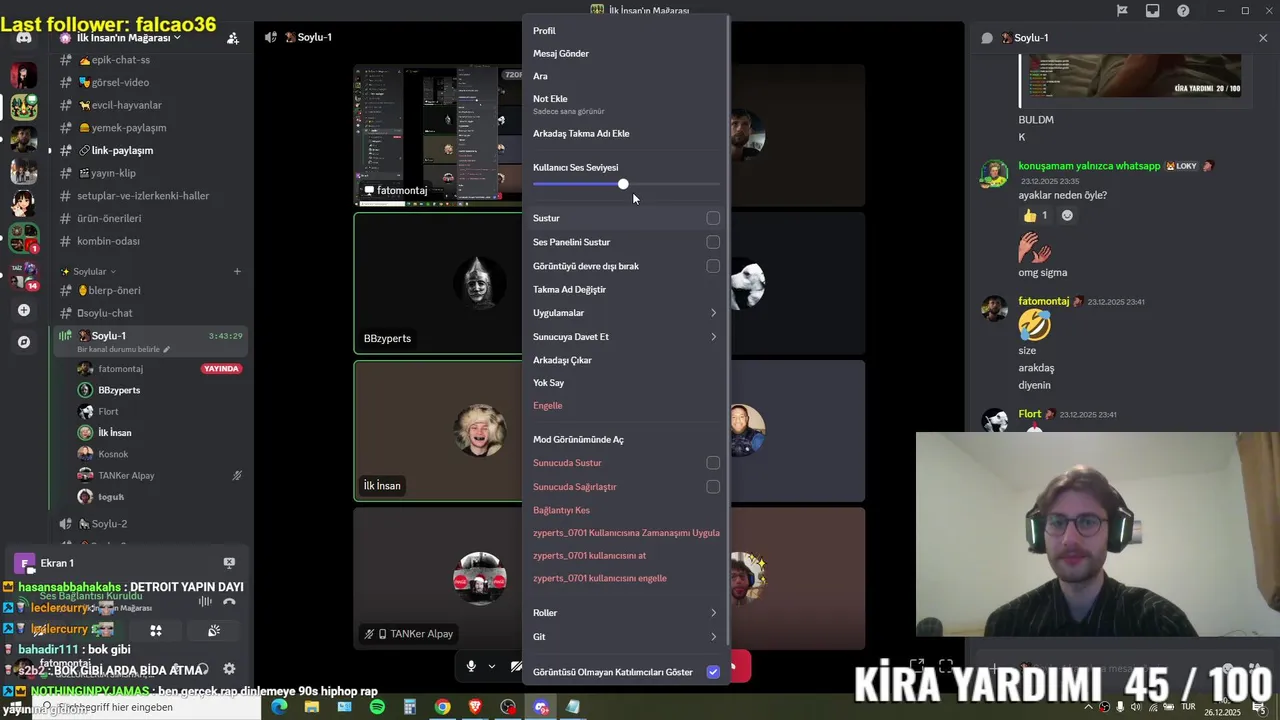The height and width of the screenshot is (720, 1280).
Task: Expand the Sunucuya Davet Et submenu
Action: tap(625, 337)
